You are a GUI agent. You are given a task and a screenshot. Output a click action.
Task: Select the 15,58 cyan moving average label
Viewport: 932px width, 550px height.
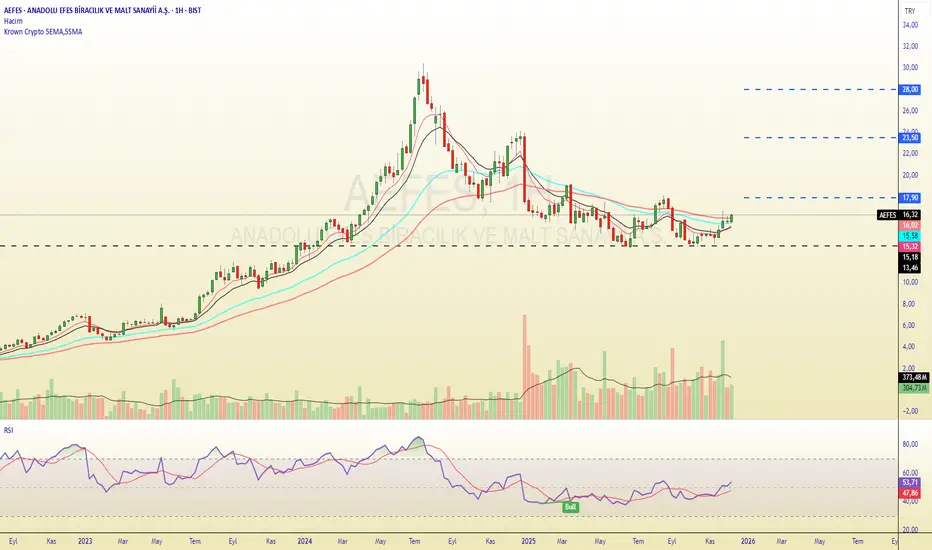(910, 236)
